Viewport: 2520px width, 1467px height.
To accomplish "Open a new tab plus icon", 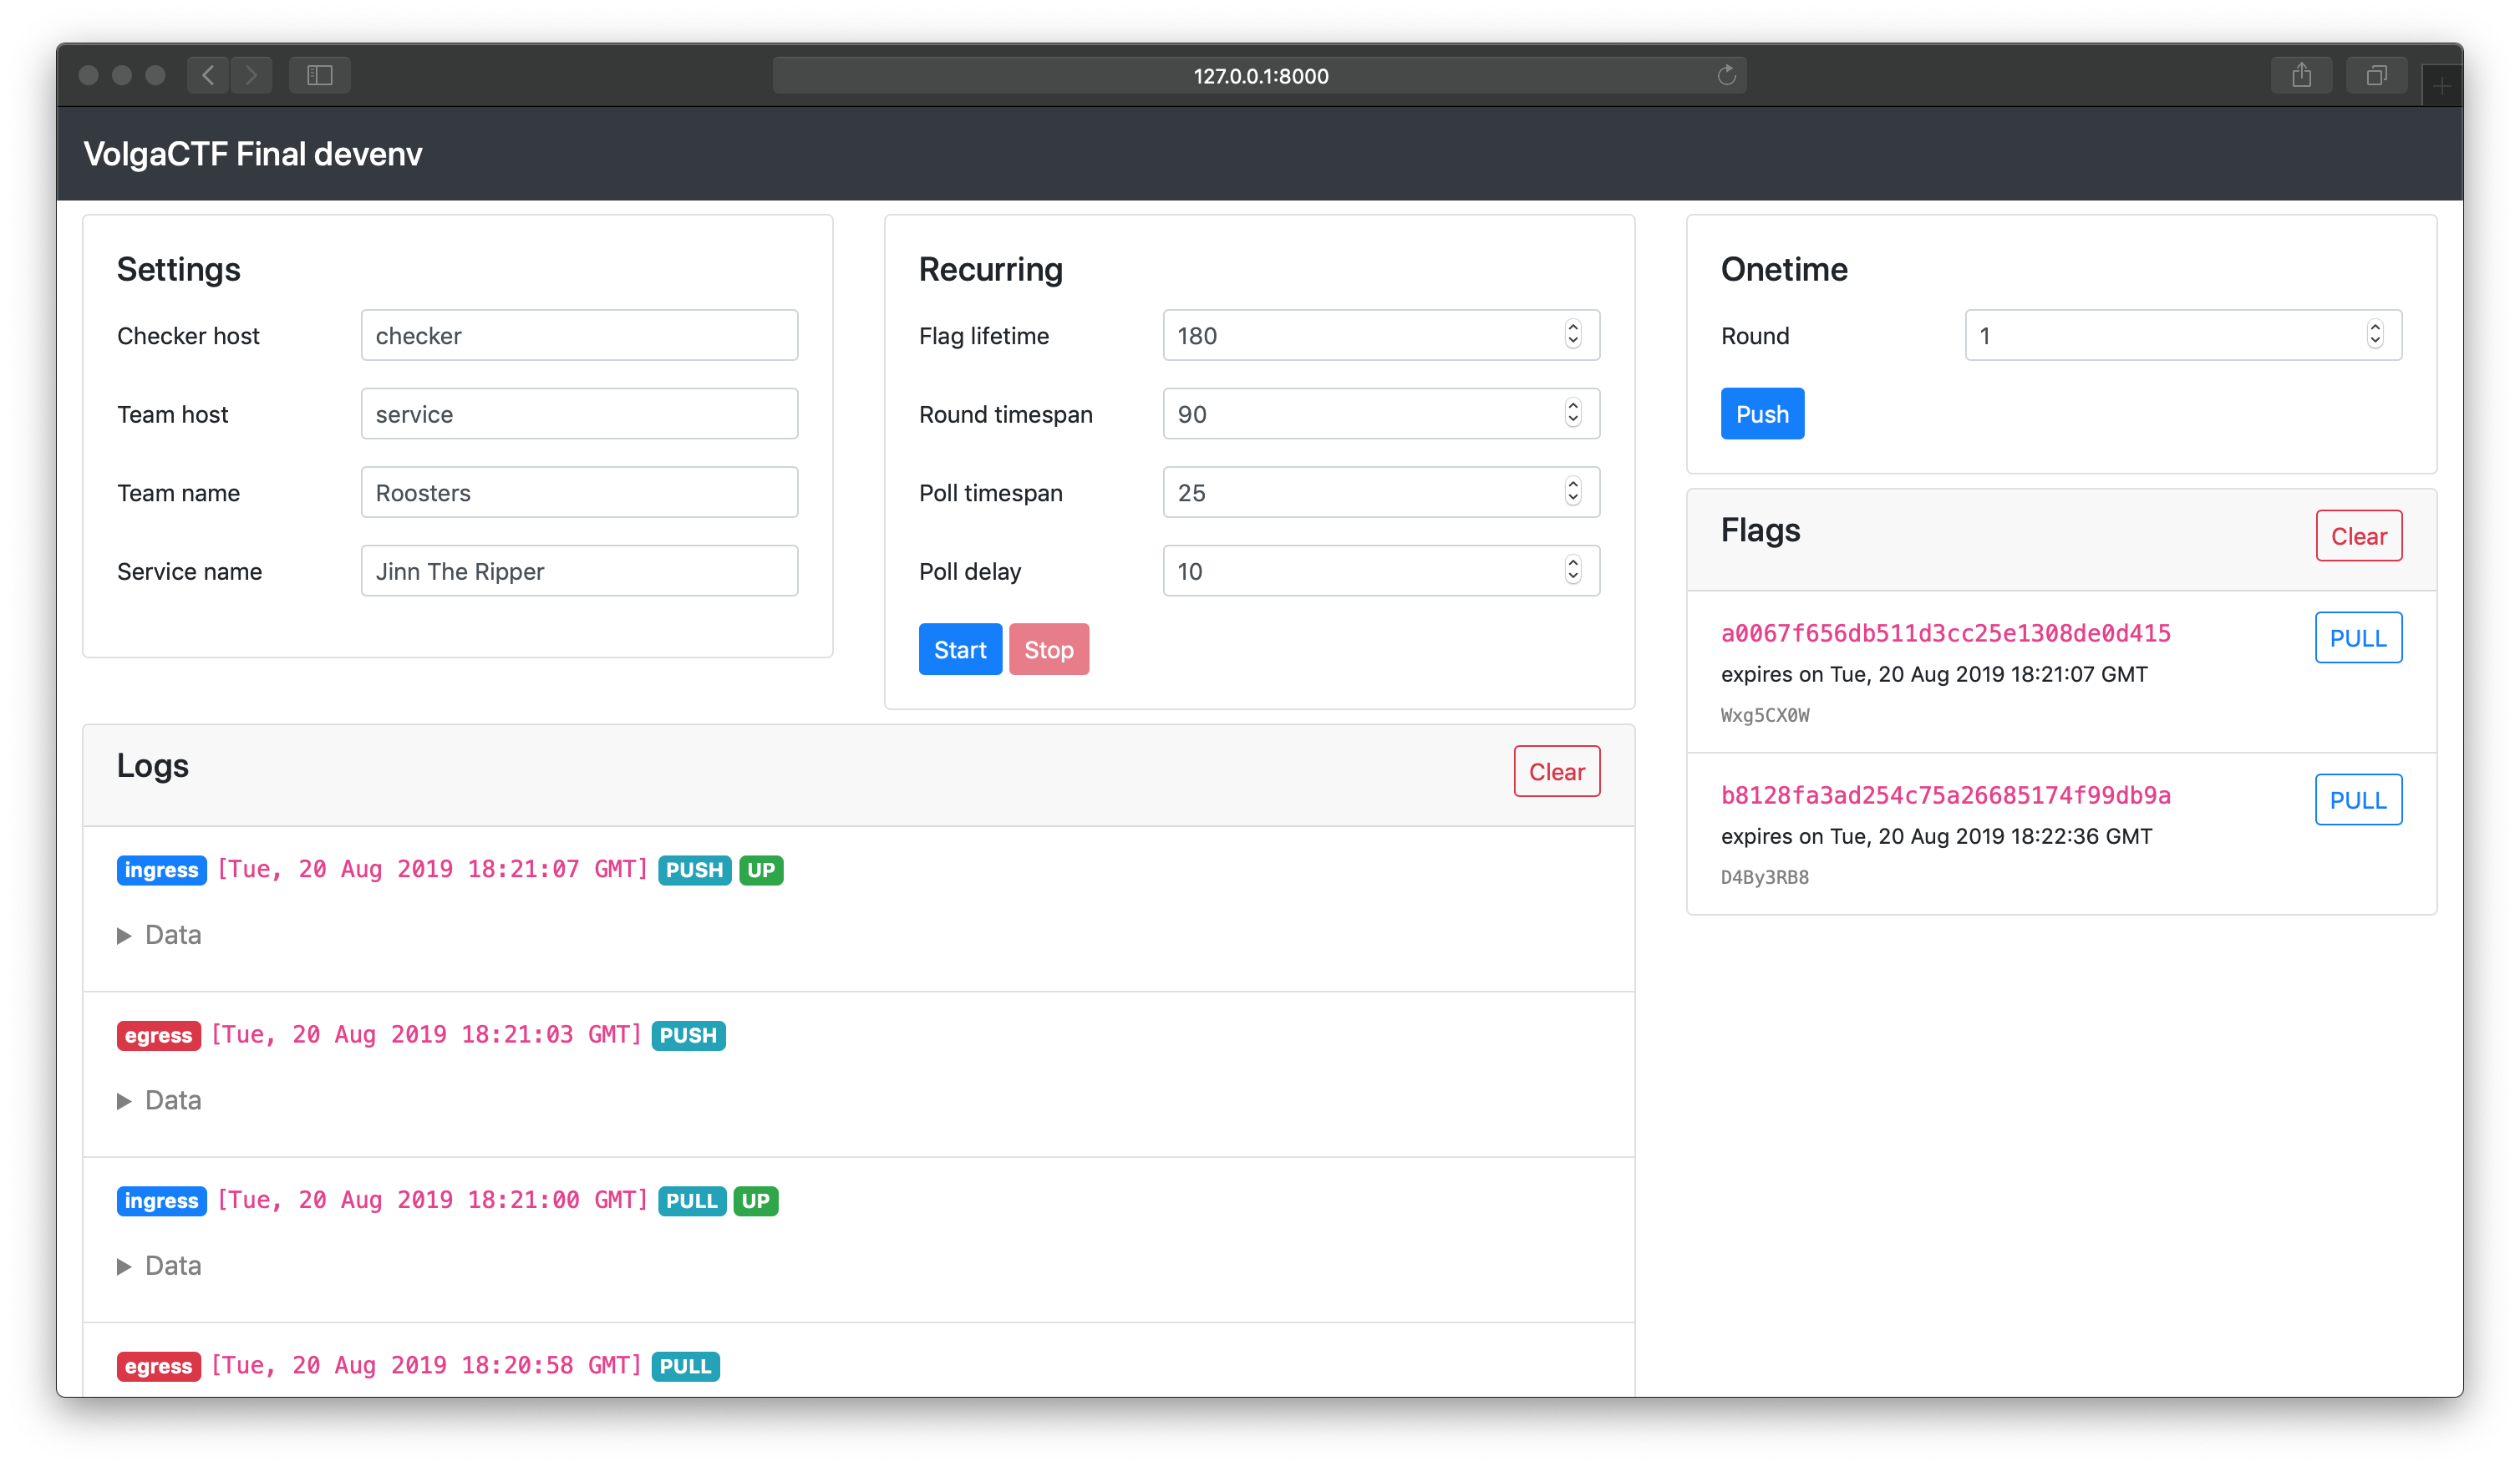I will (2441, 87).
